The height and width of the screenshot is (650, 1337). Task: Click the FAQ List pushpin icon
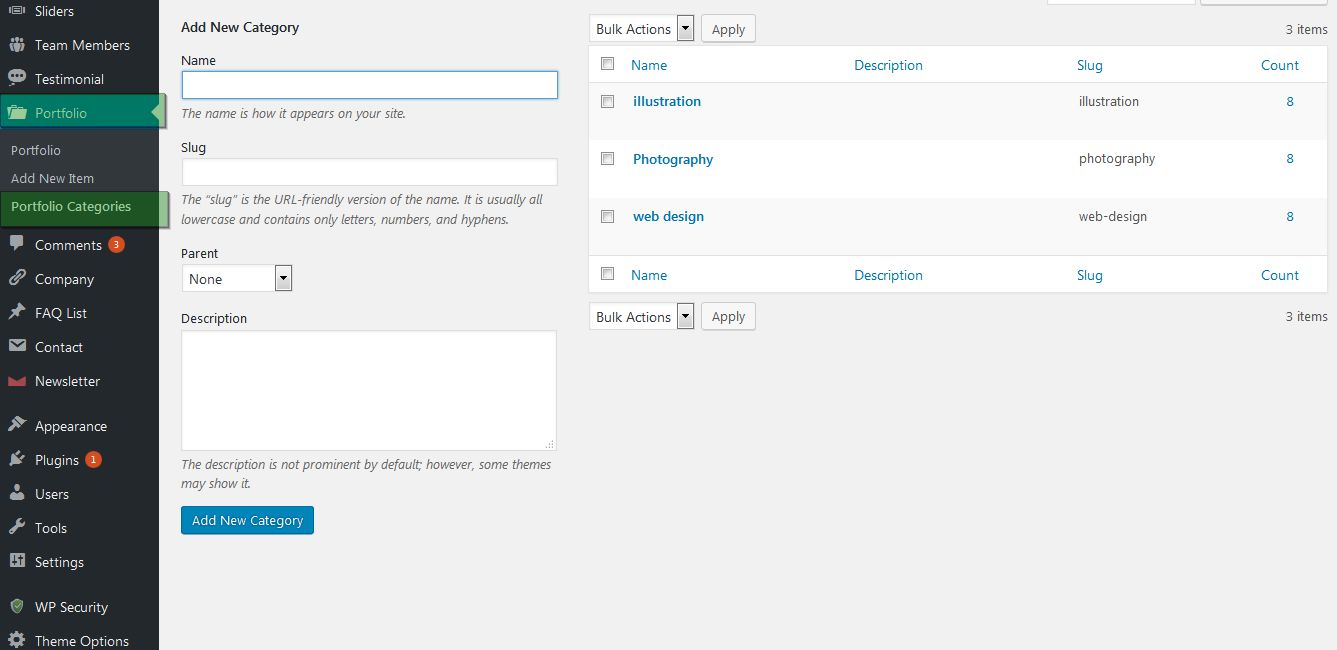(x=16, y=312)
